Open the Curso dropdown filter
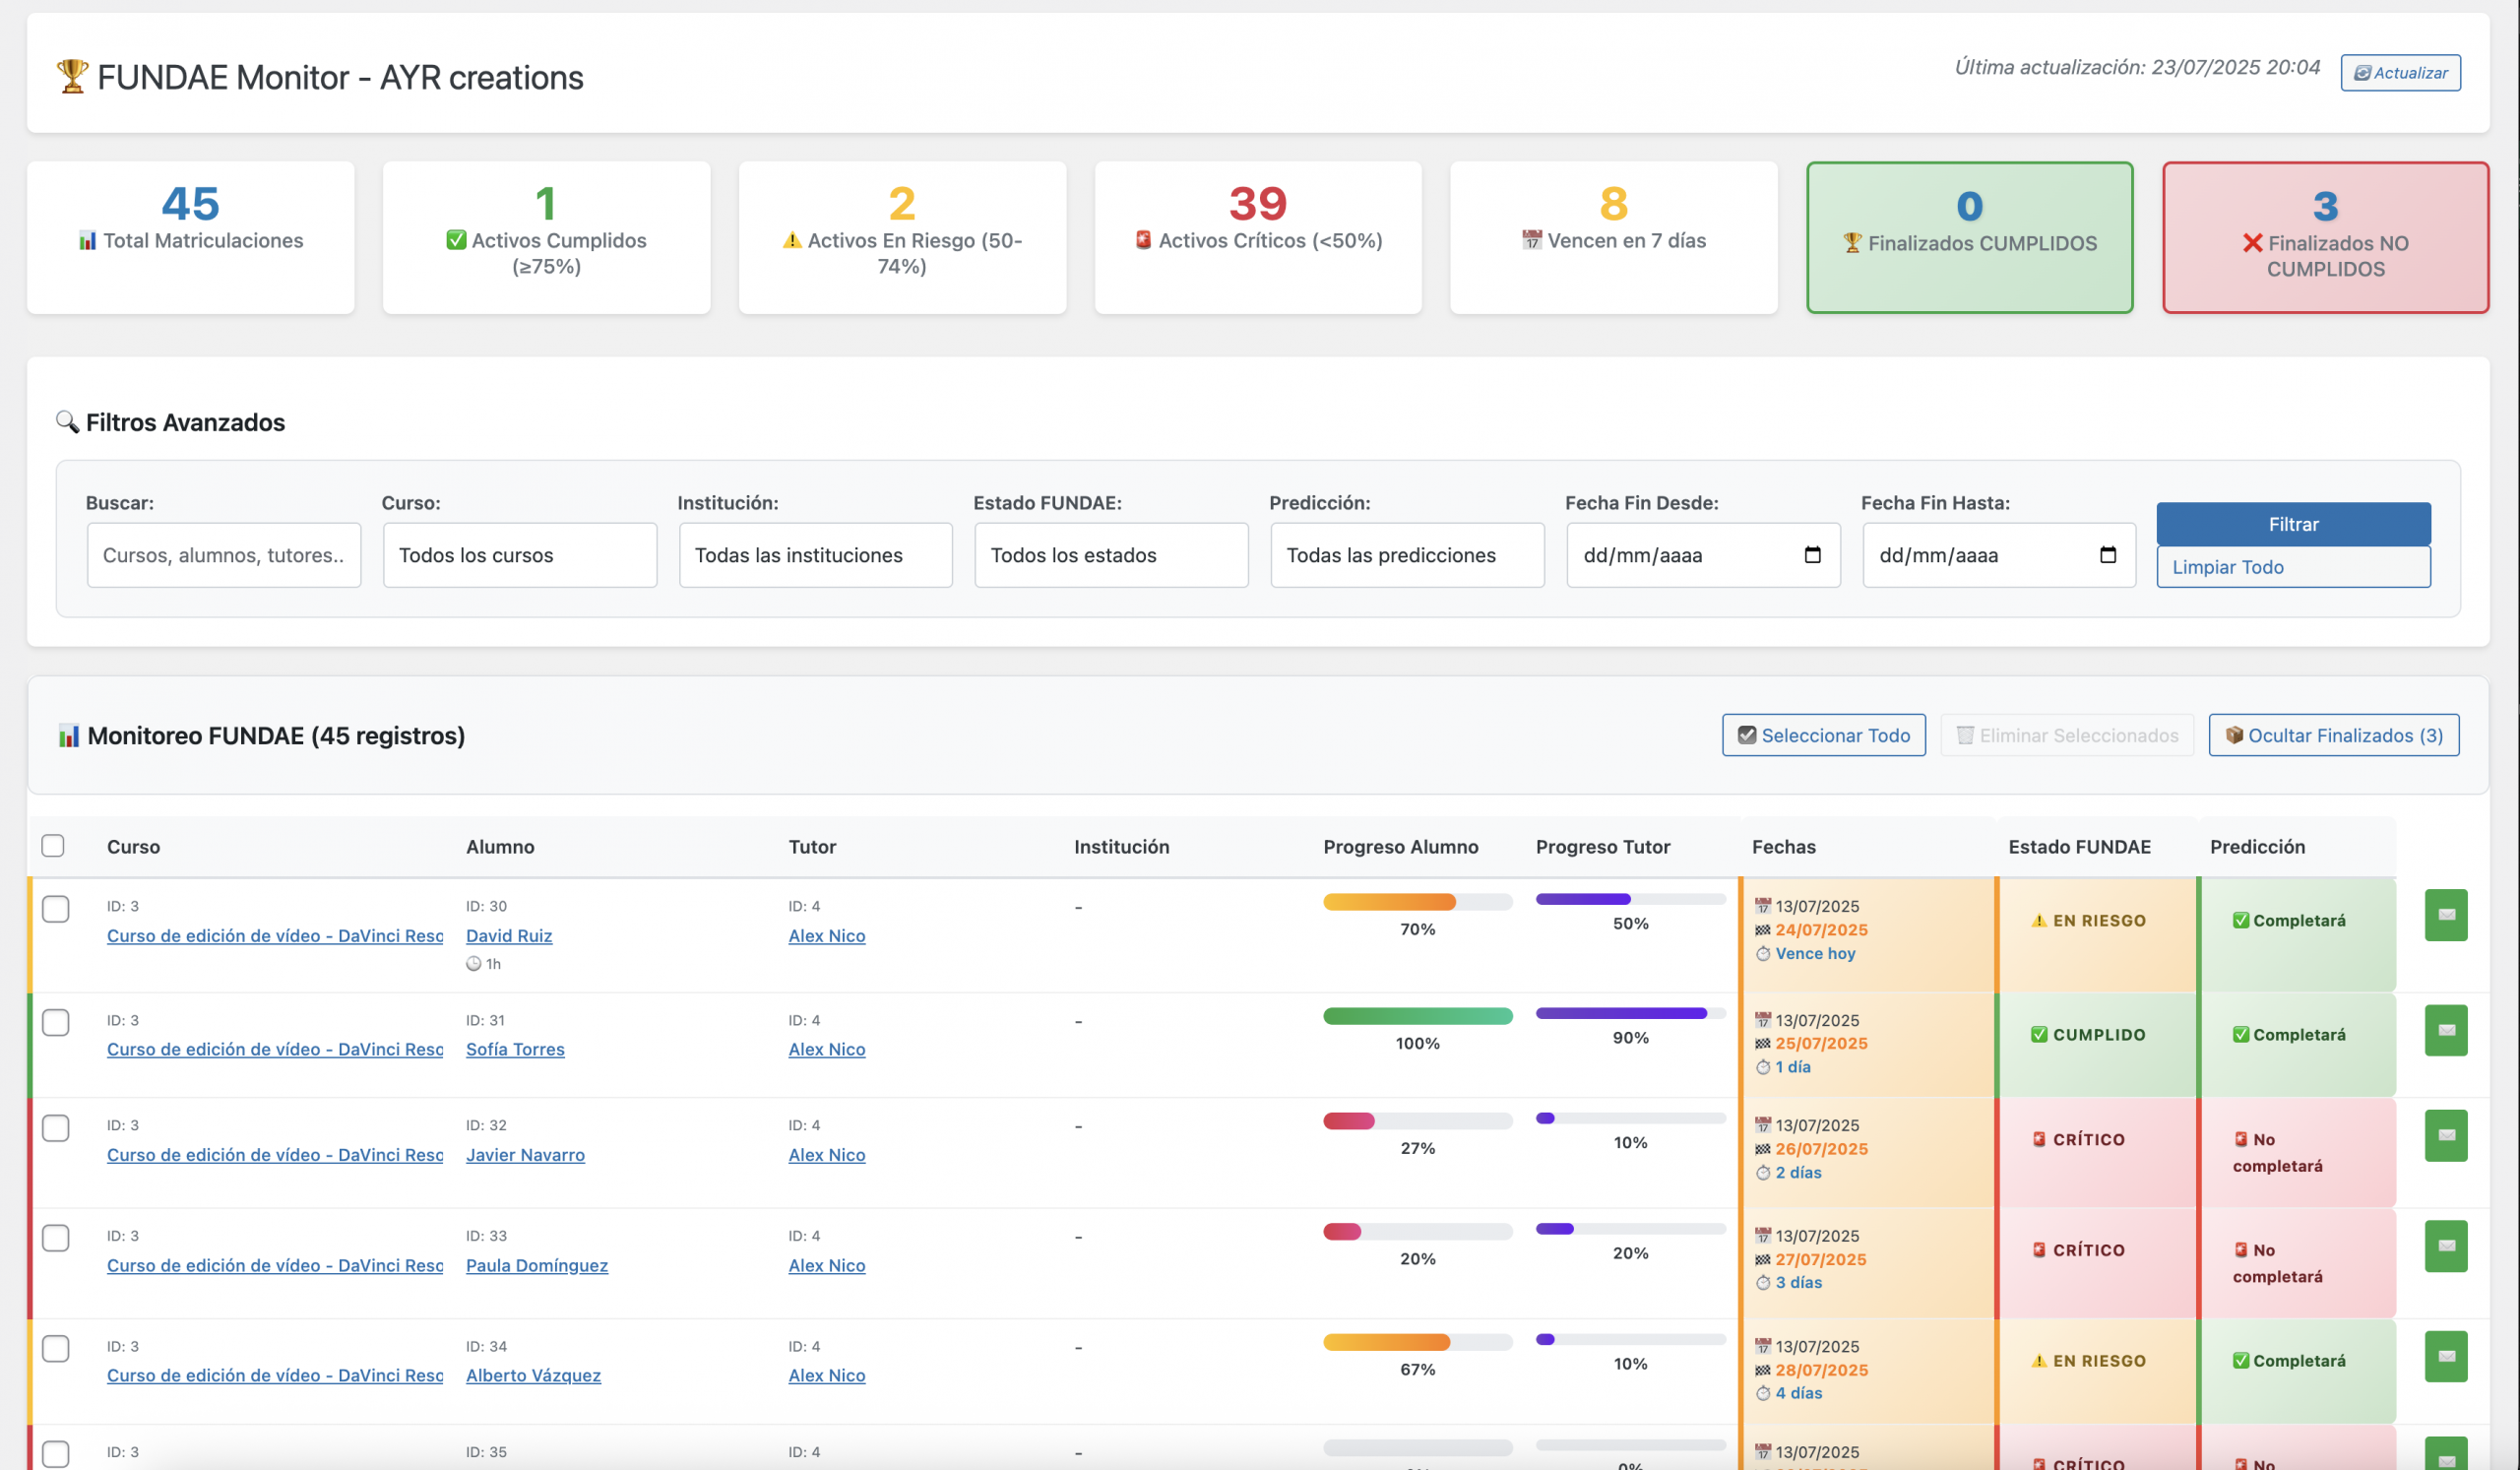The width and height of the screenshot is (2520, 1470). [x=519, y=555]
